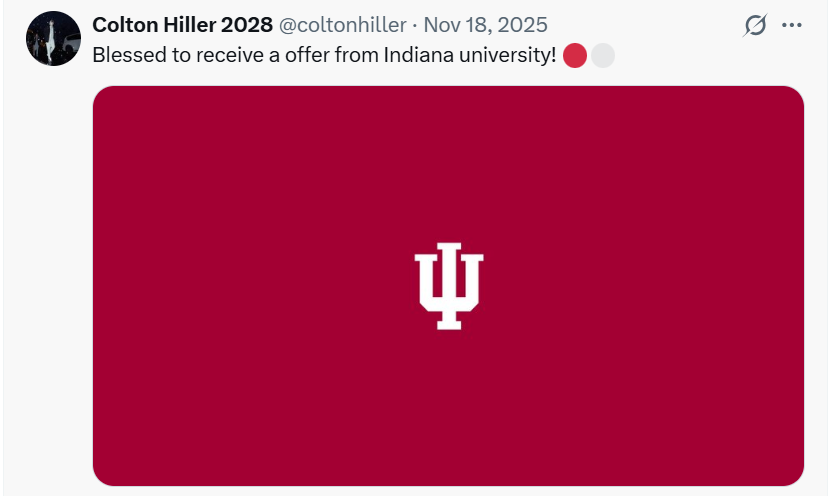The width and height of the screenshot is (833, 496).
Task: Click the word 'Indiana' in the tweet
Action: coord(418,56)
